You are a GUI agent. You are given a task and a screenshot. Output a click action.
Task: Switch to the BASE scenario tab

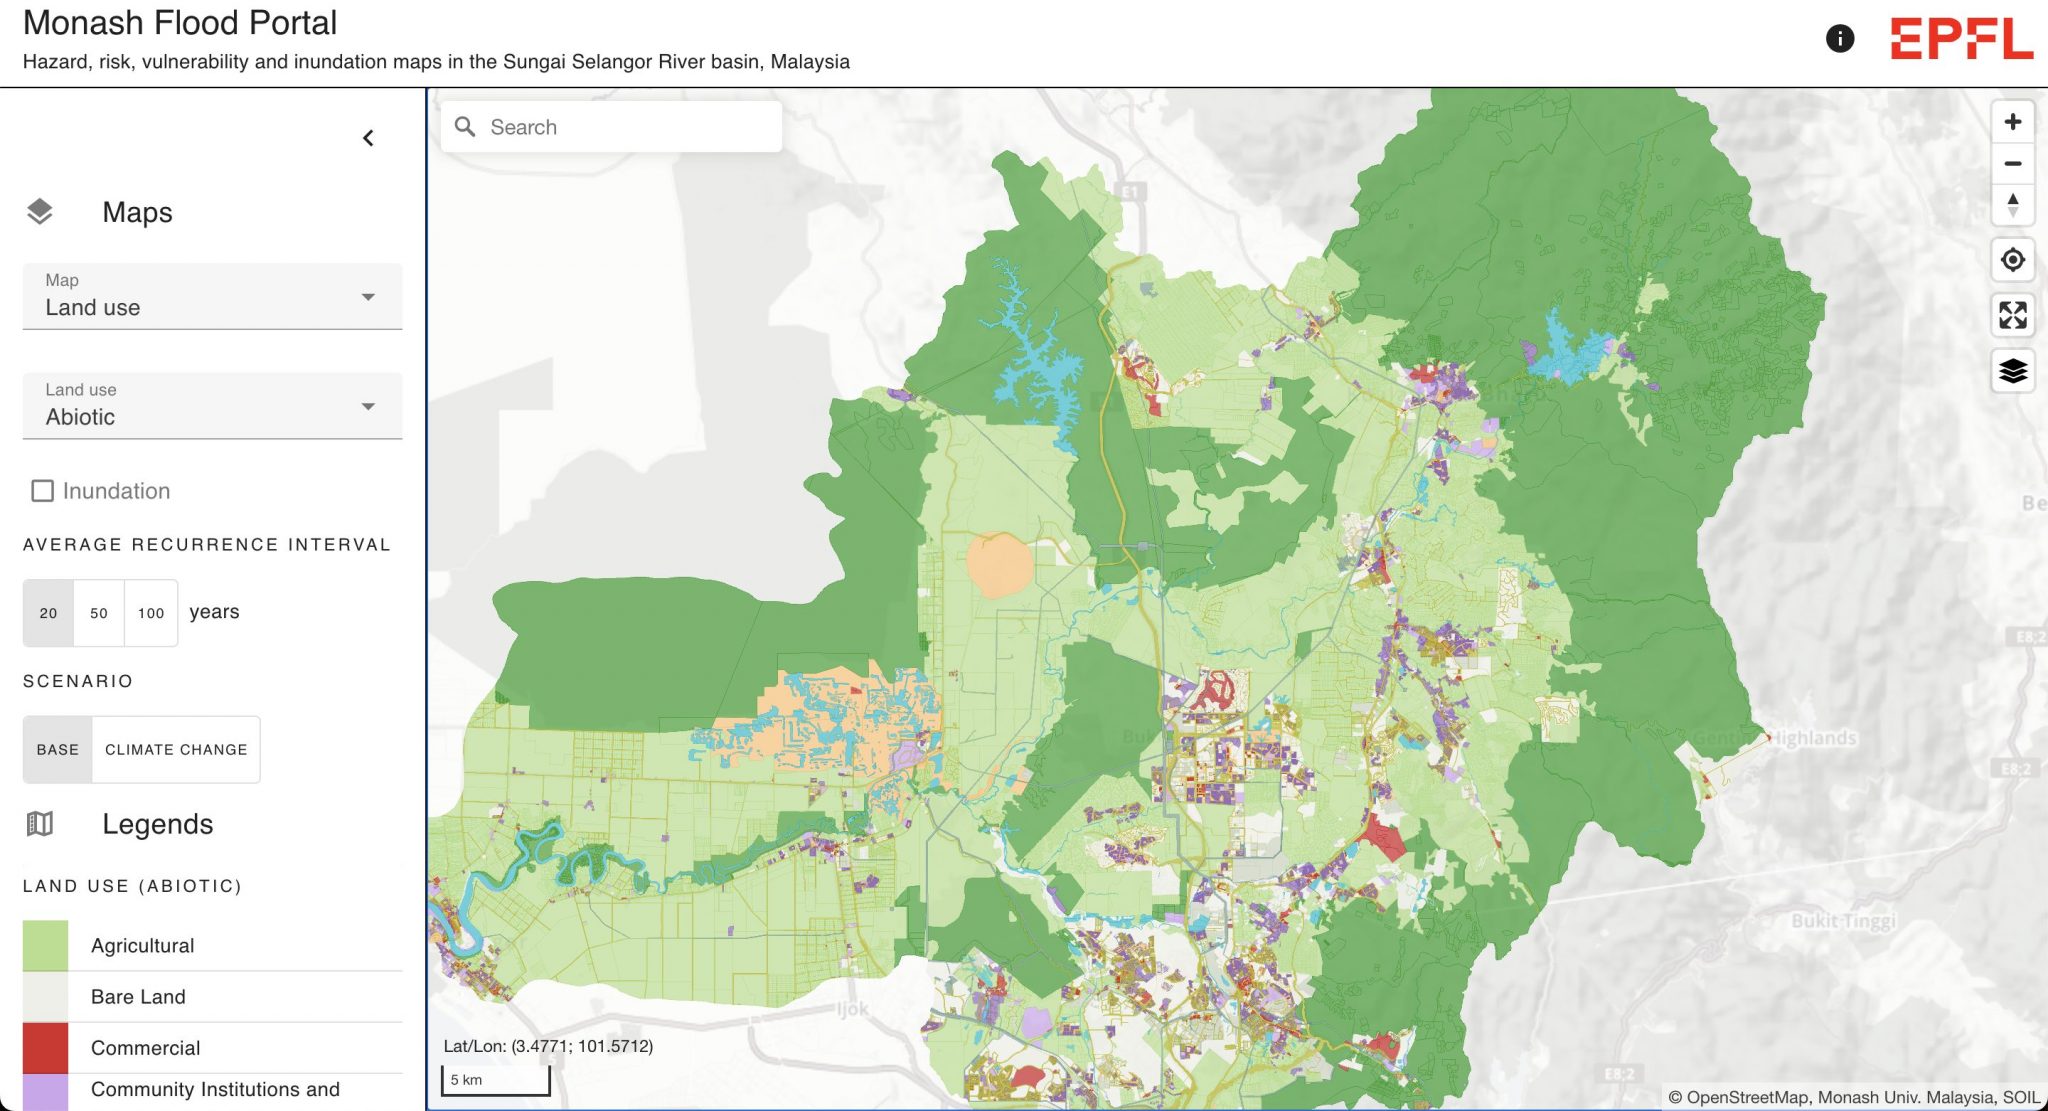(x=57, y=748)
